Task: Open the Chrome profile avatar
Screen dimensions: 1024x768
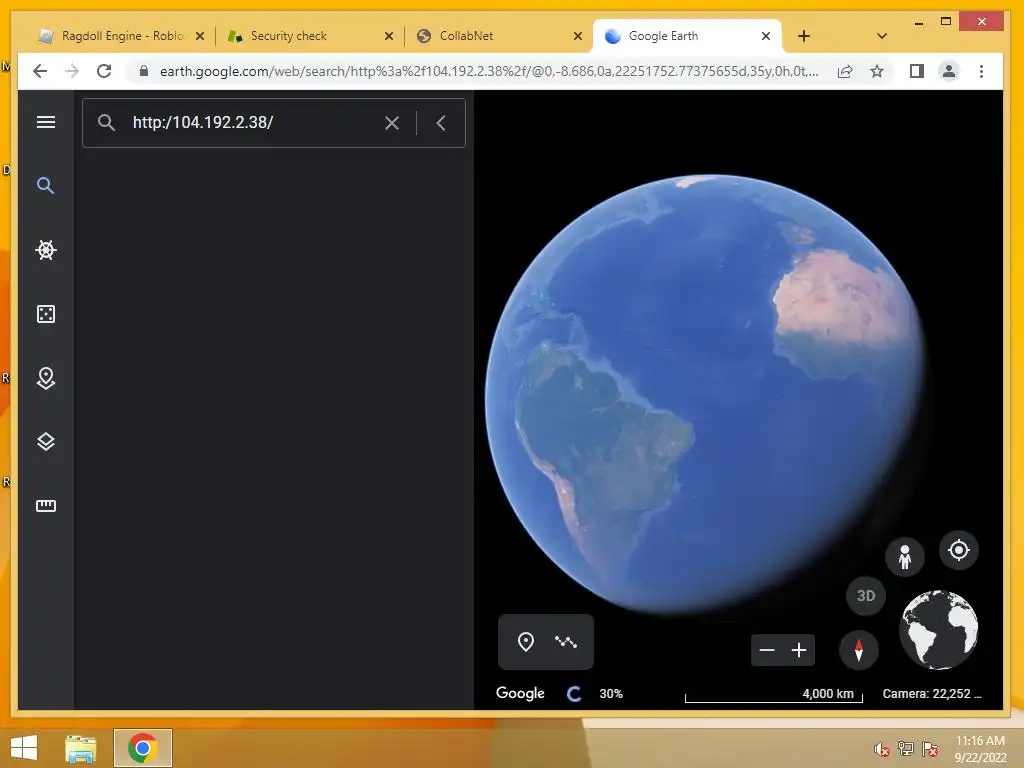Action: click(x=949, y=71)
